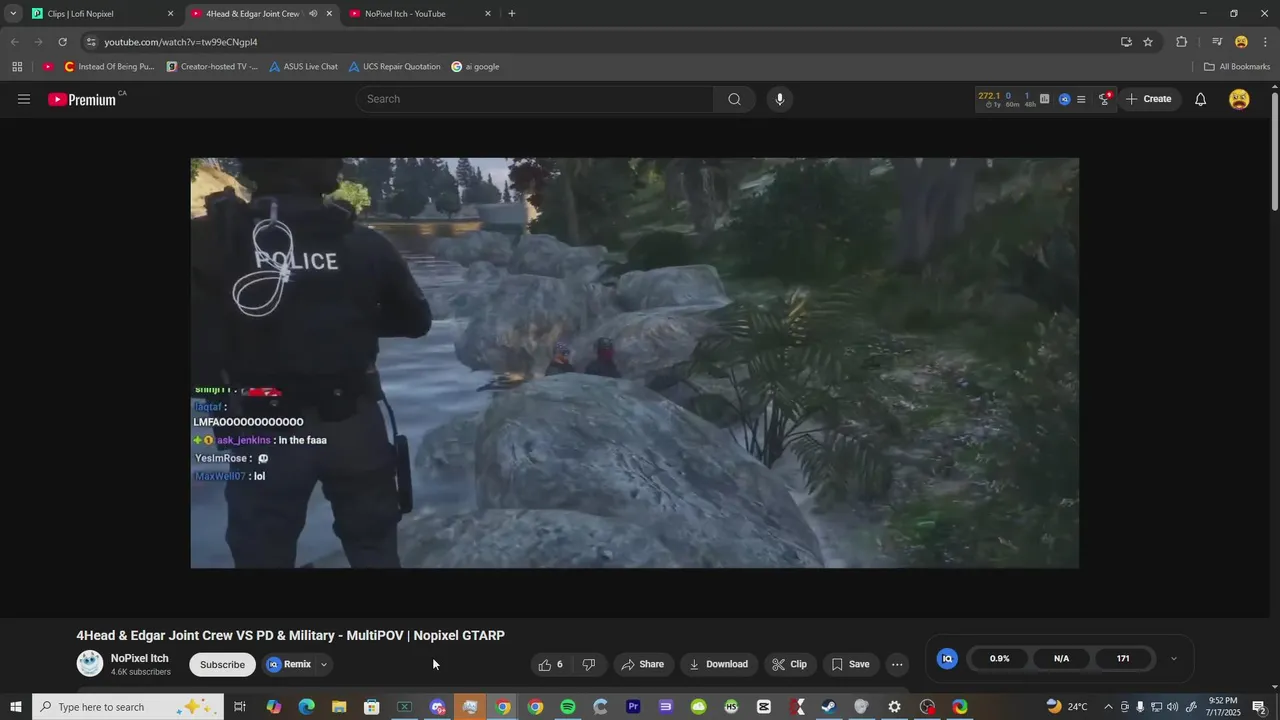Open vidIQ stats bar chart icon
1280x720 pixels.
pos(1045,99)
